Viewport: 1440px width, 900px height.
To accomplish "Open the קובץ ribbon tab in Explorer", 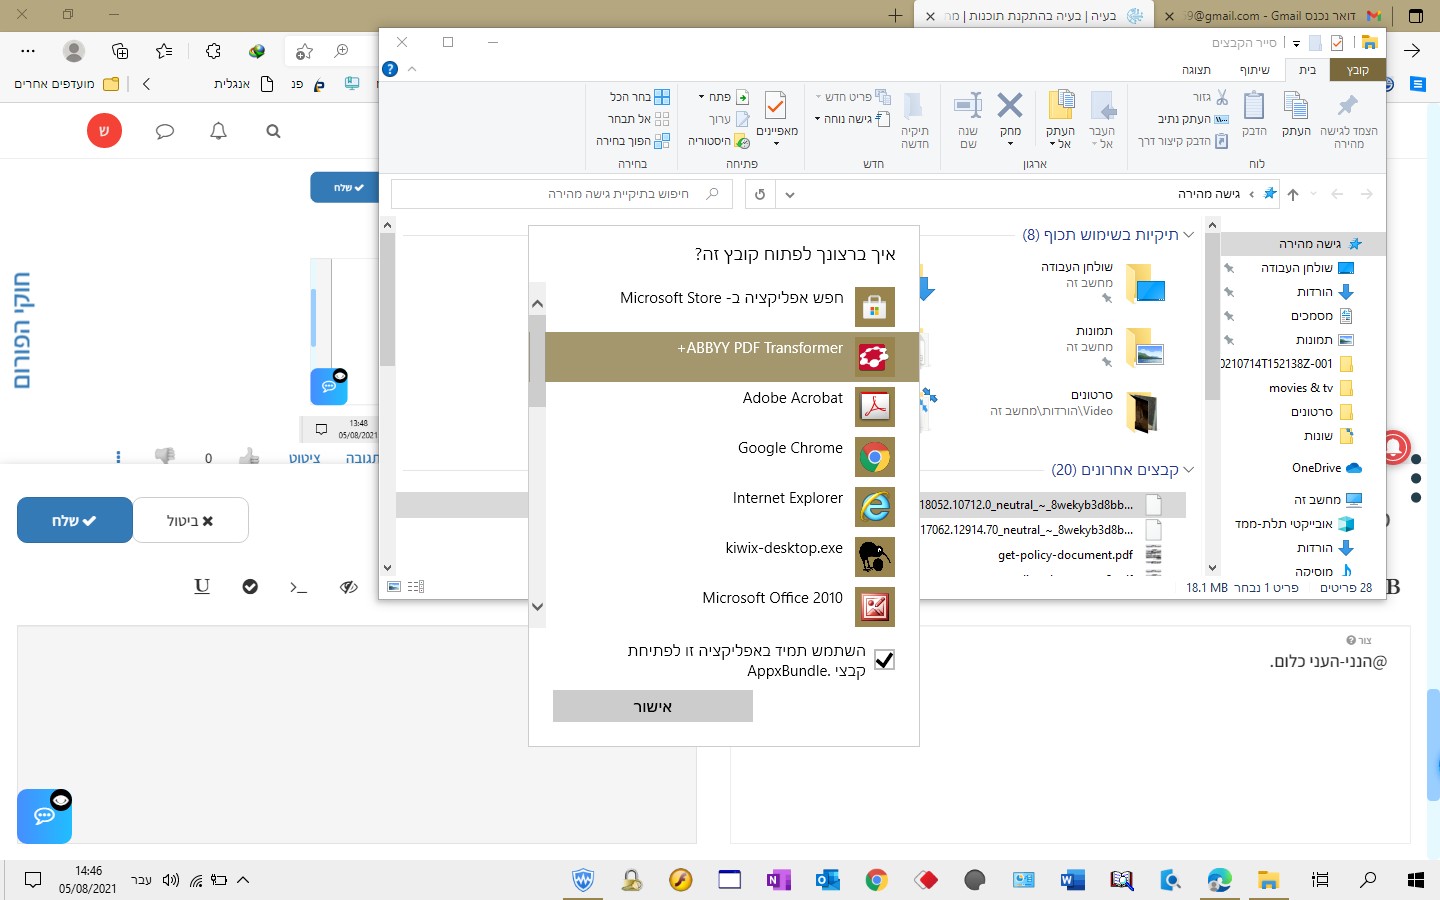I will (x=1357, y=70).
